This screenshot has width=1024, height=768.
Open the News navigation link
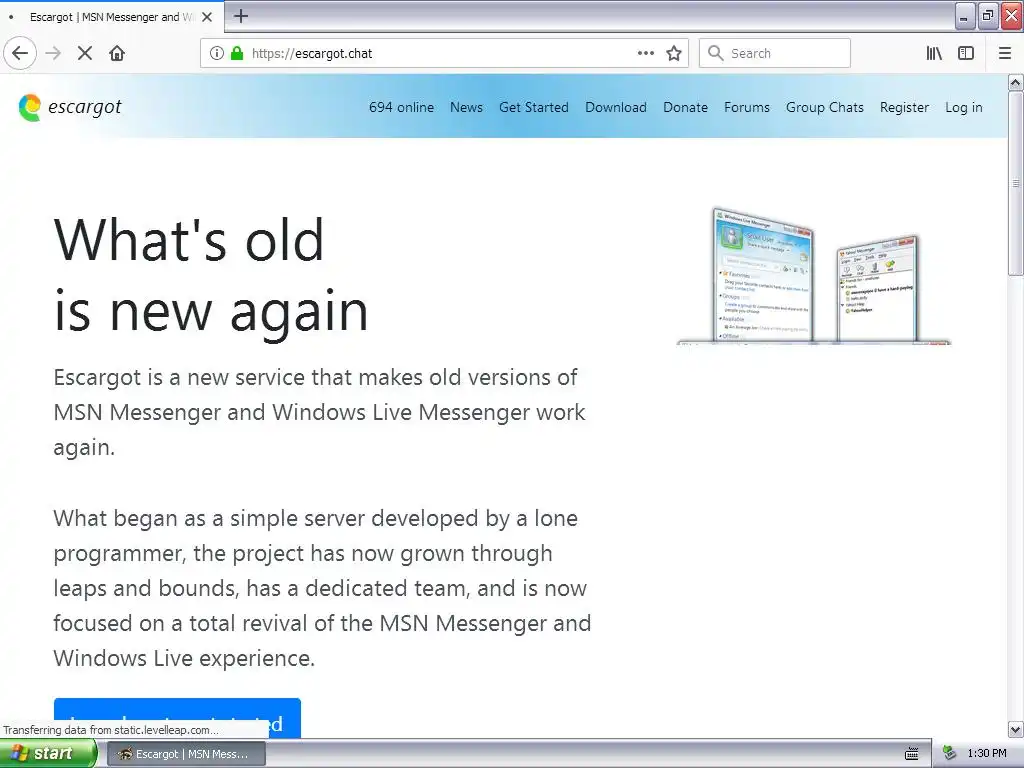(x=466, y=107)
